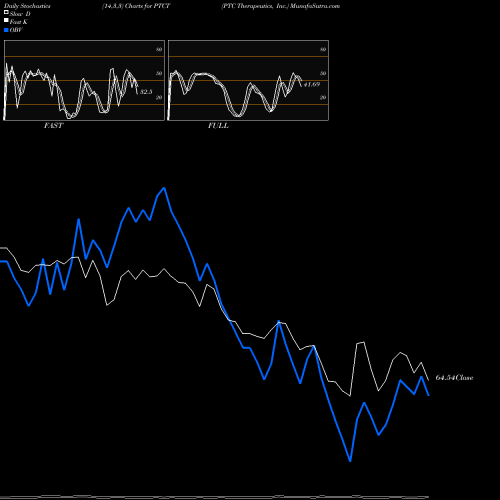Click the 20 axis label in FAST chart
500x500 pixels.
tap(159, 97)
